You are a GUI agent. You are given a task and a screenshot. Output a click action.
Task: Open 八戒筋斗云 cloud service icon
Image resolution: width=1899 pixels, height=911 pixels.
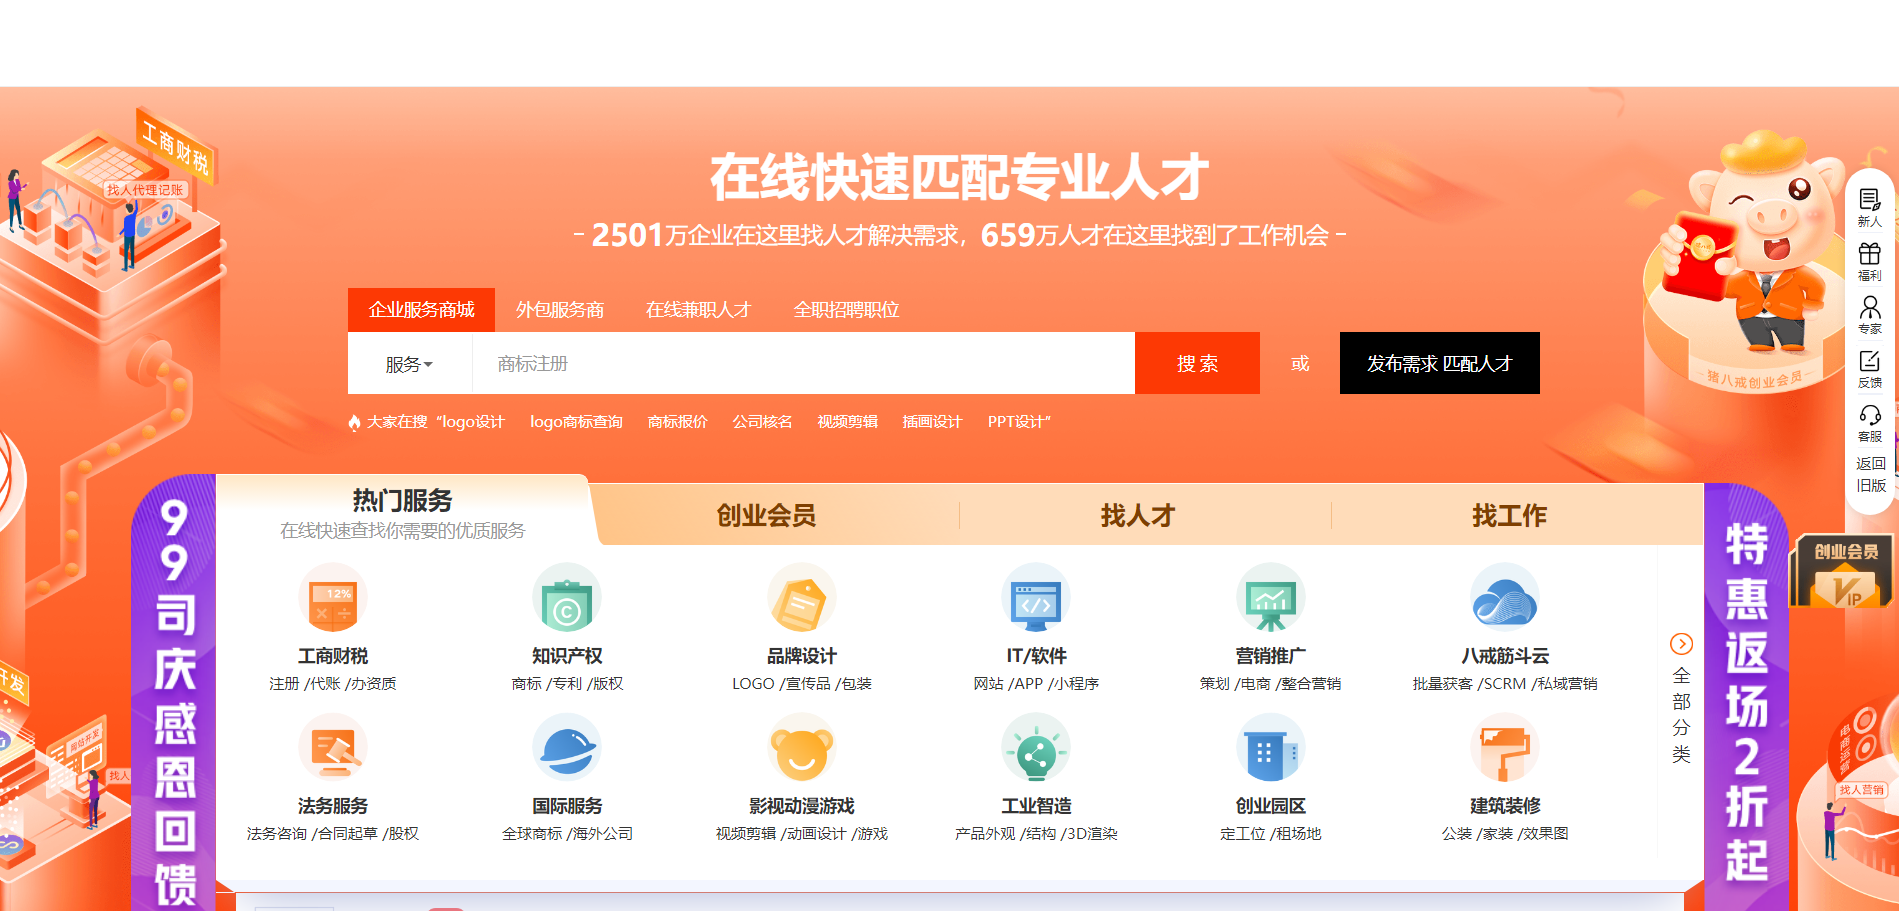coord(1507,598)
